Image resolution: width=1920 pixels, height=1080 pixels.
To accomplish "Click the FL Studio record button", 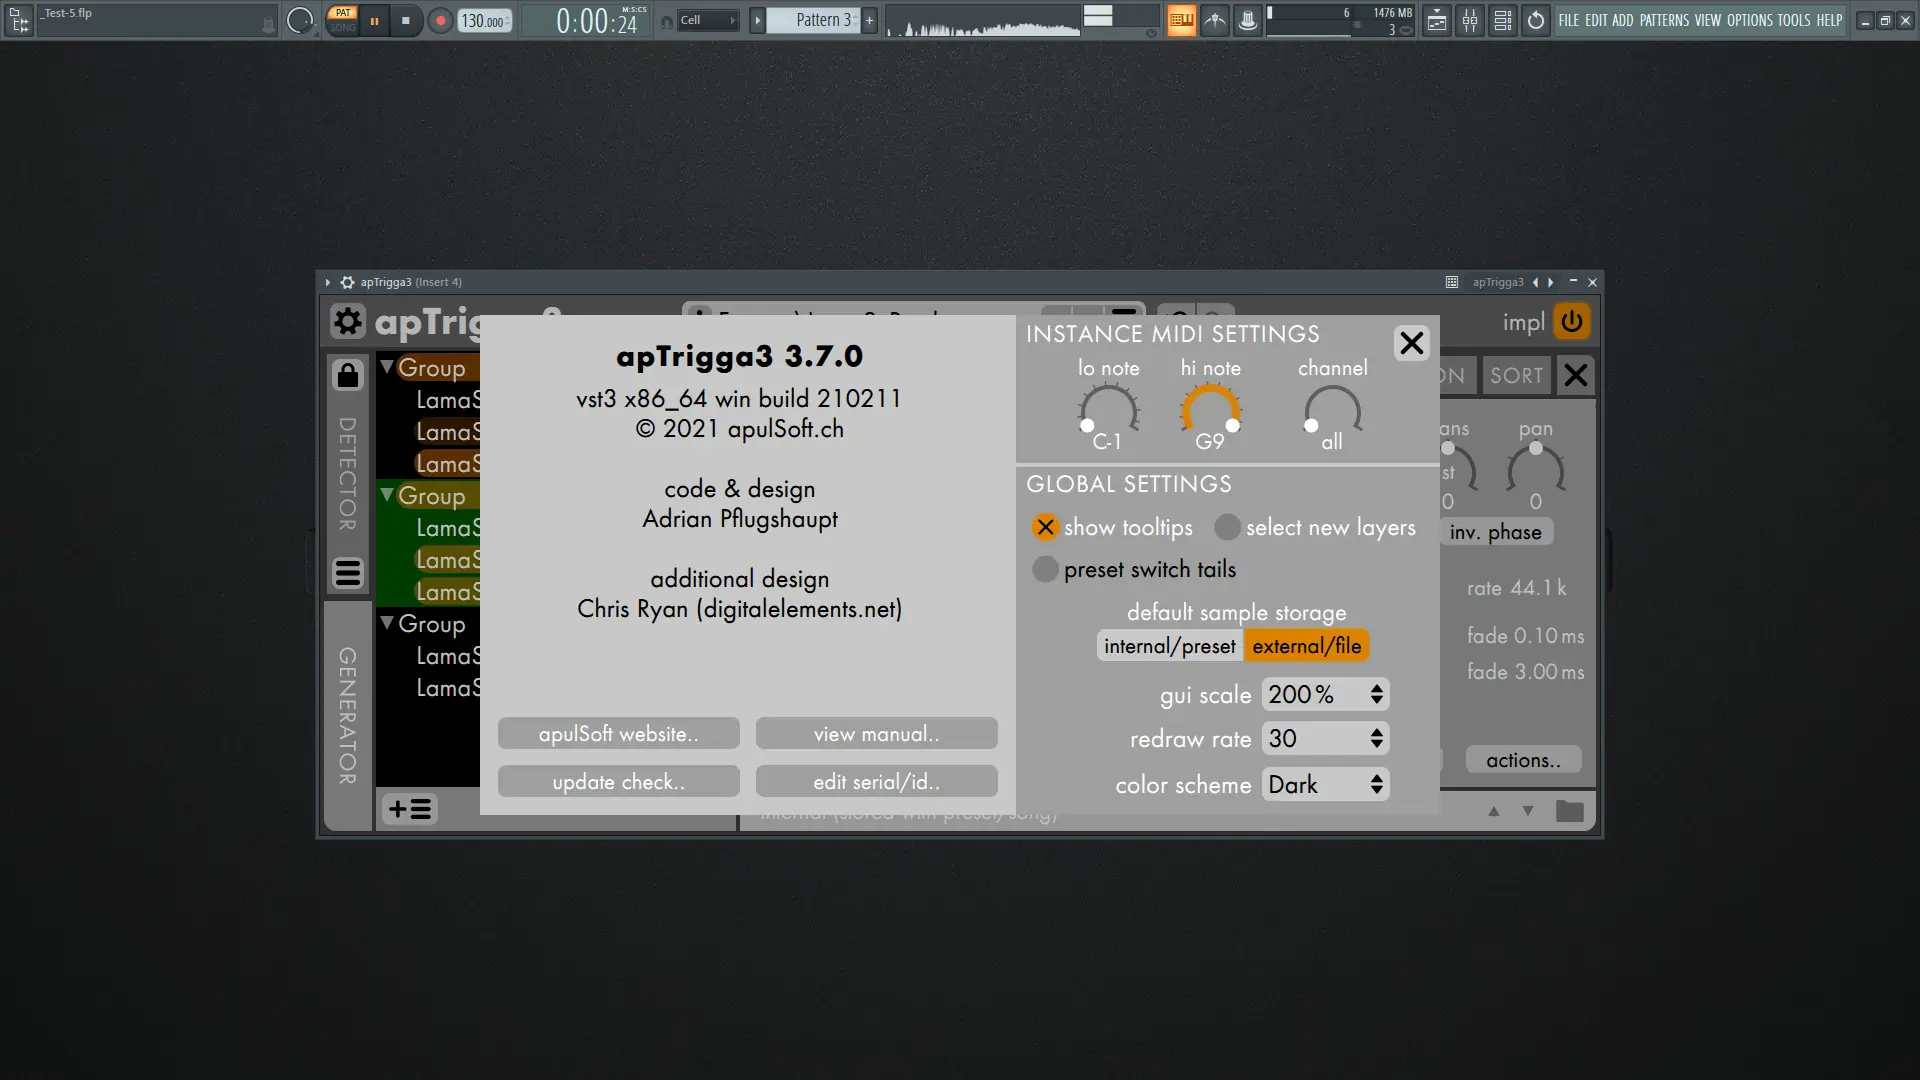I will [440, 20].
